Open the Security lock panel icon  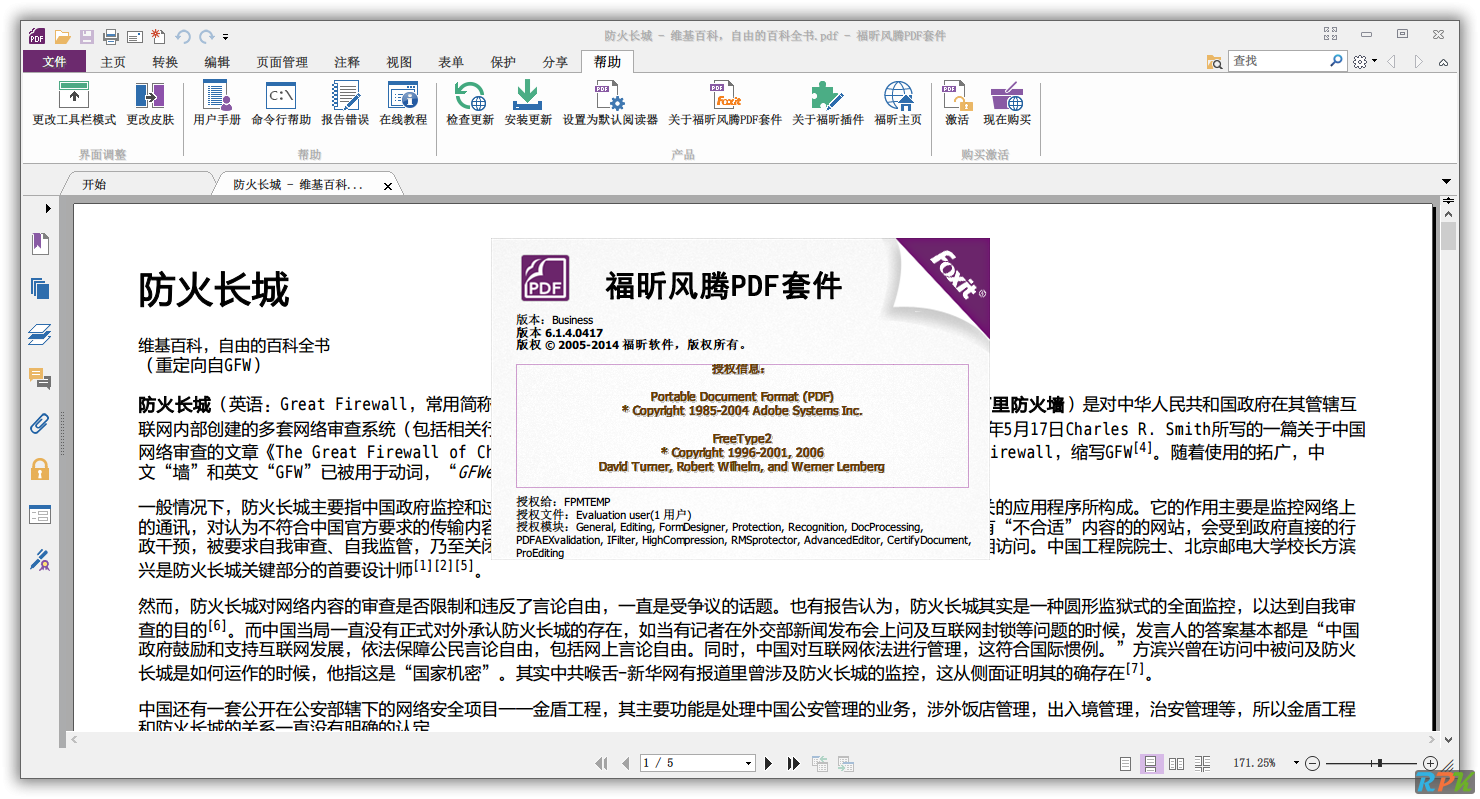pyautogui.click(x=40, y=469)
